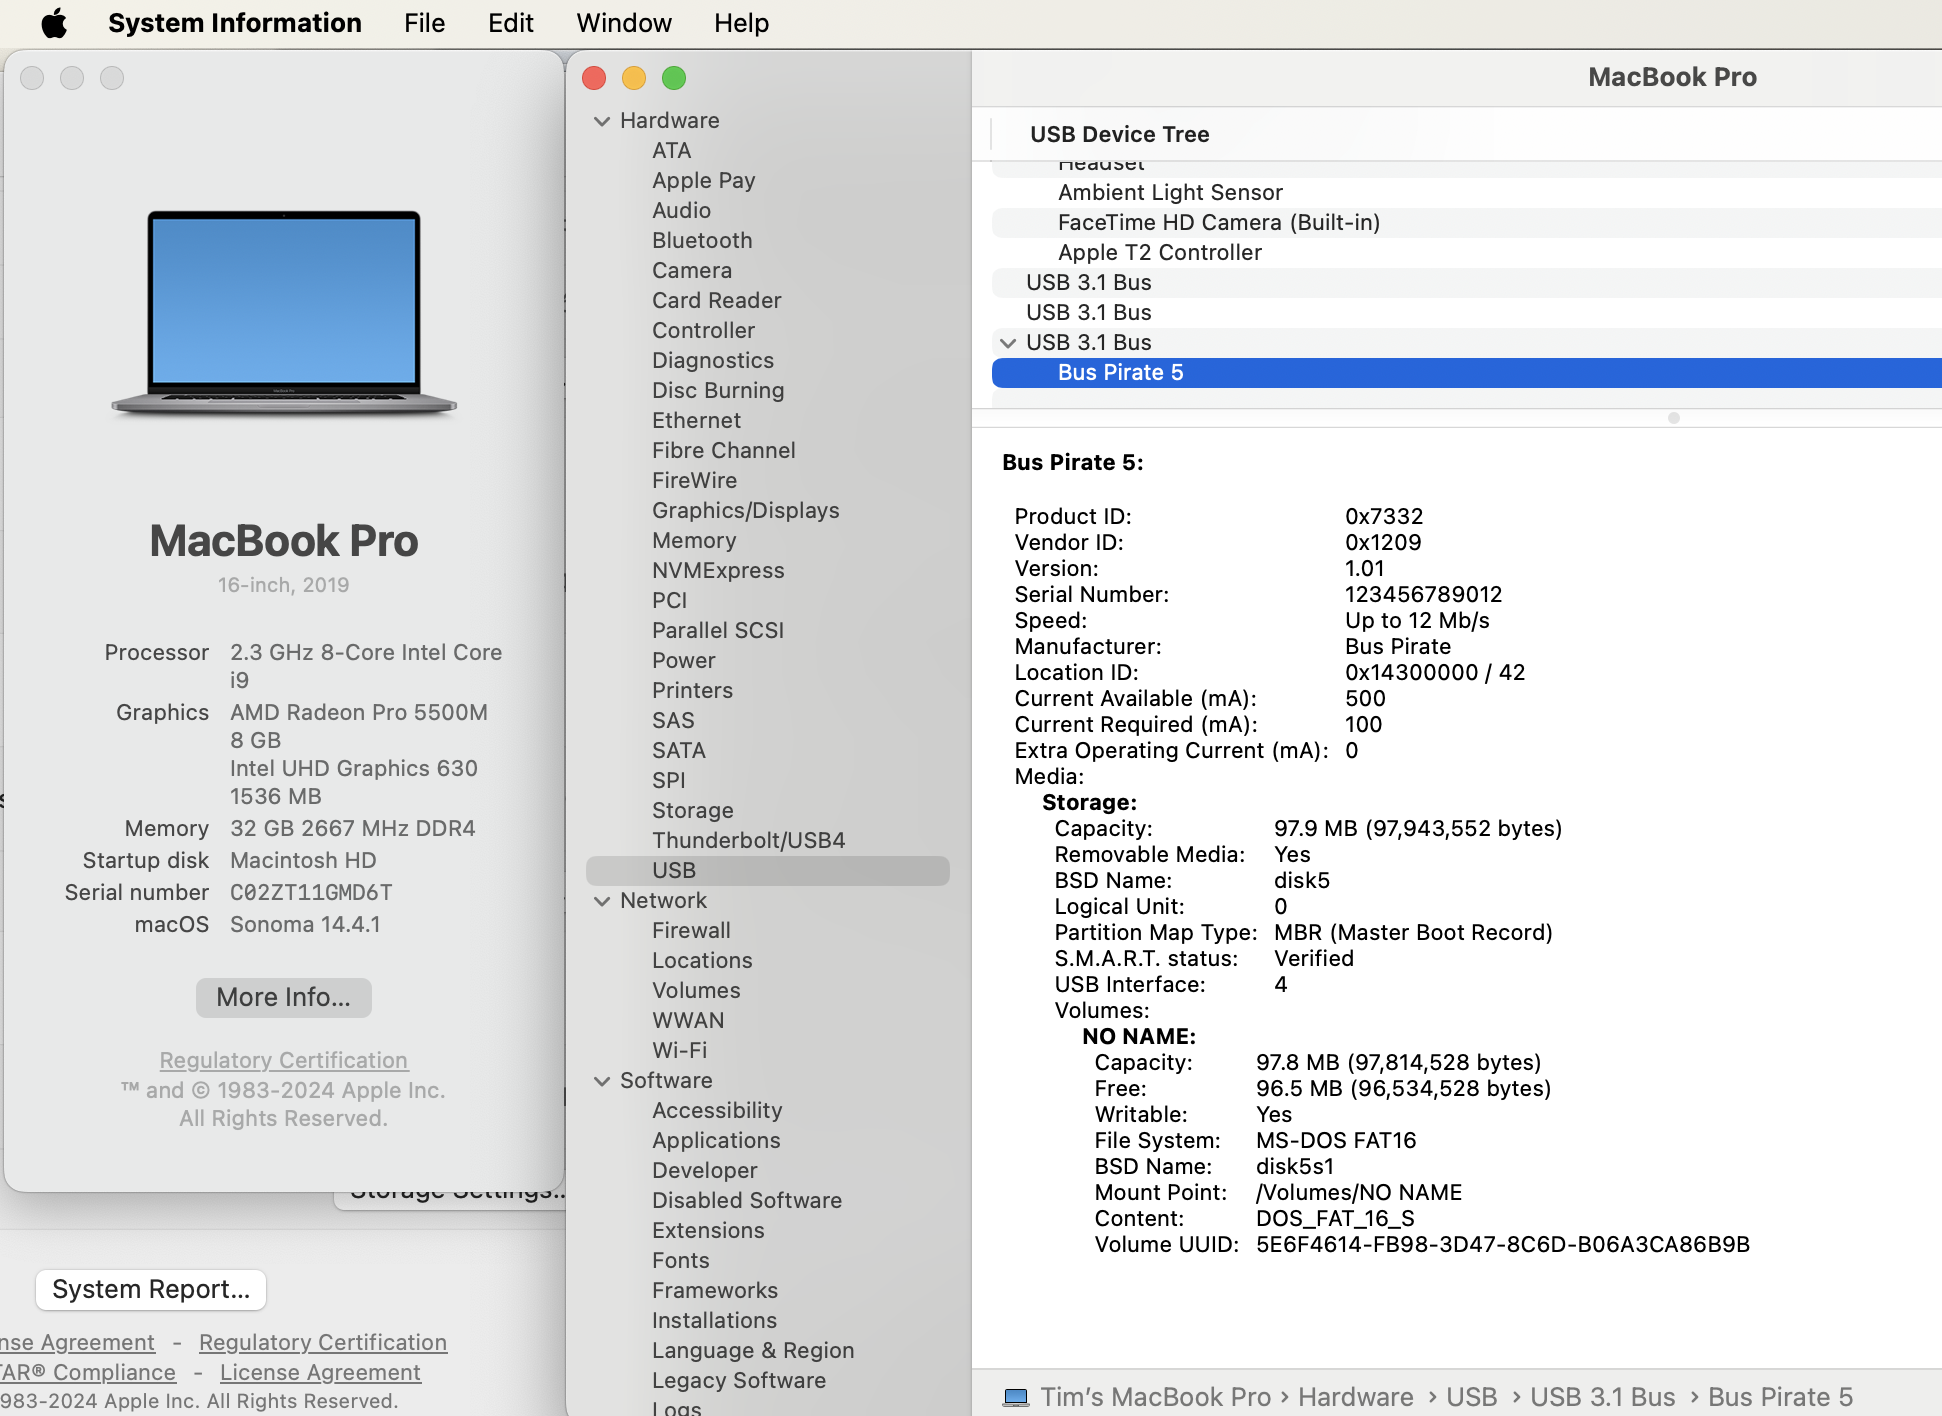Select Wi-Fi under Network

(679, 1050)
